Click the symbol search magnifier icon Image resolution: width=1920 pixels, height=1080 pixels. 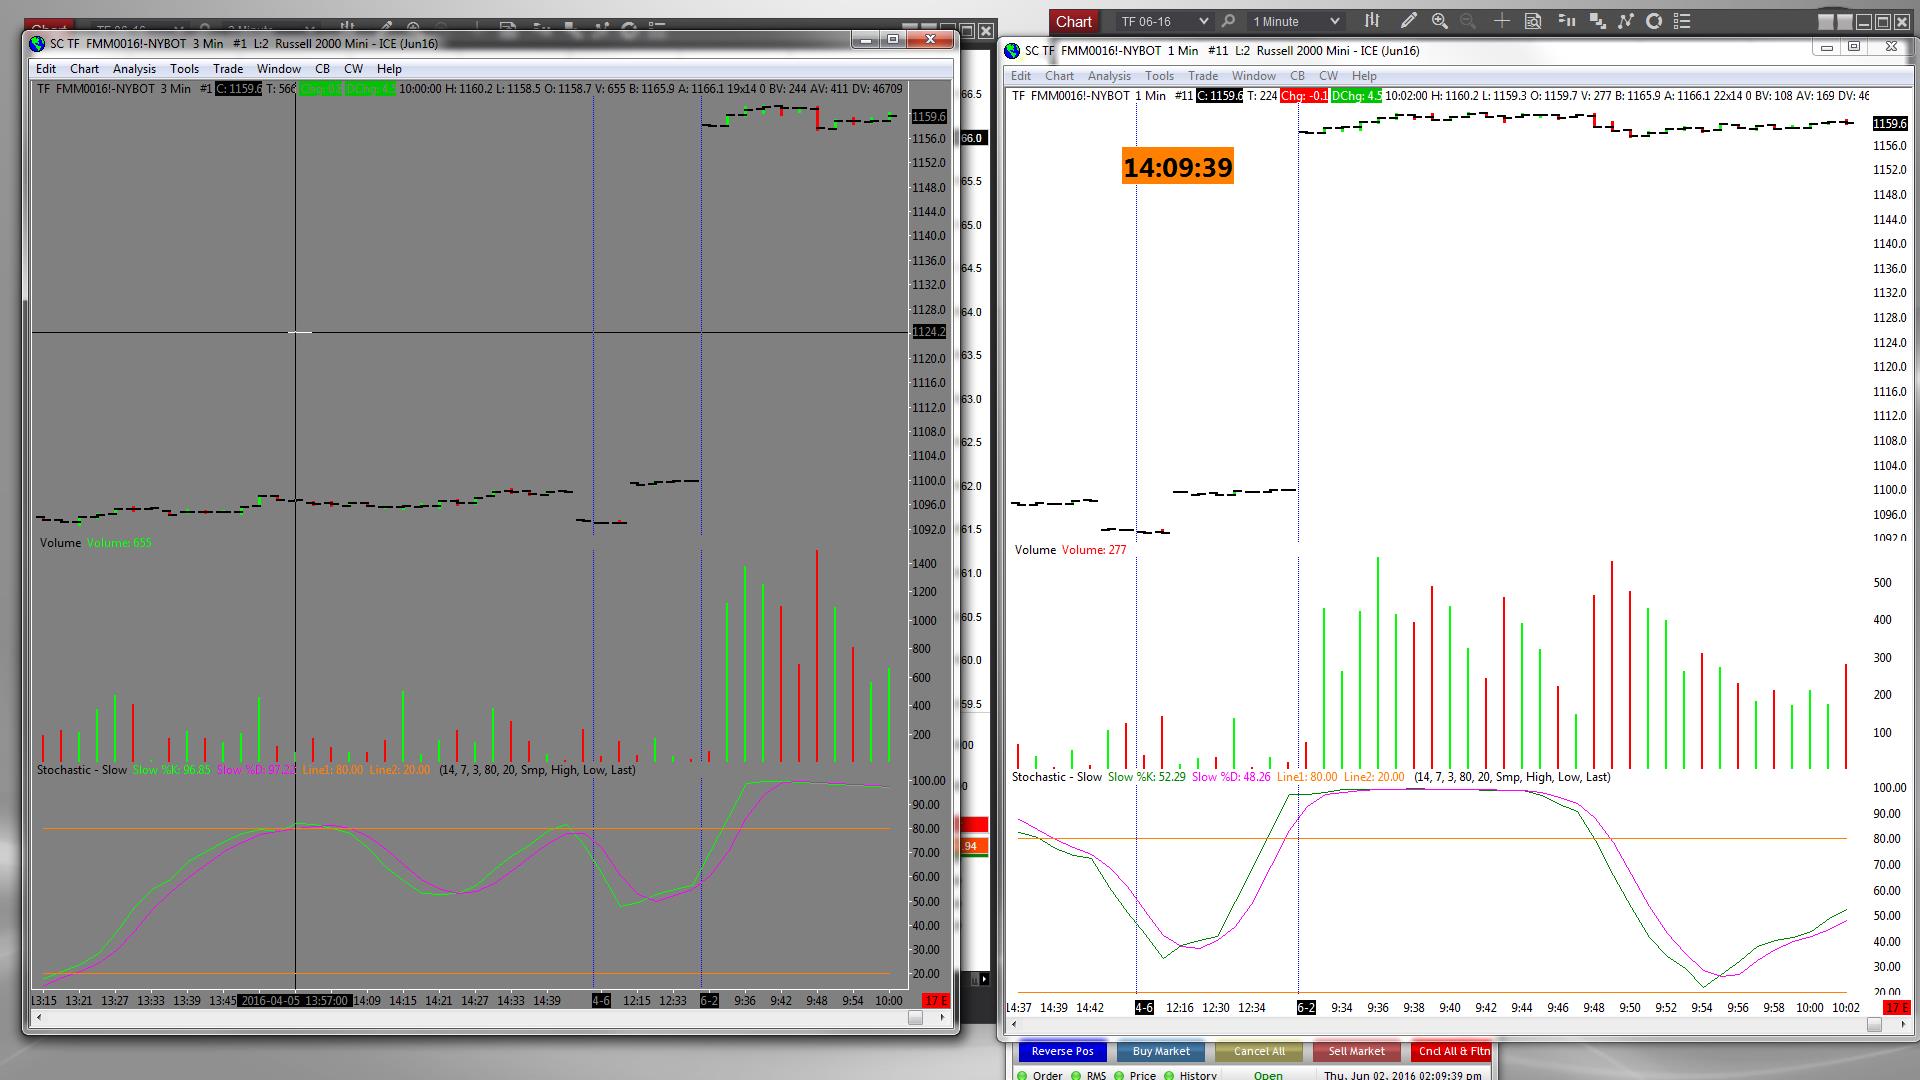(1229, 21)
